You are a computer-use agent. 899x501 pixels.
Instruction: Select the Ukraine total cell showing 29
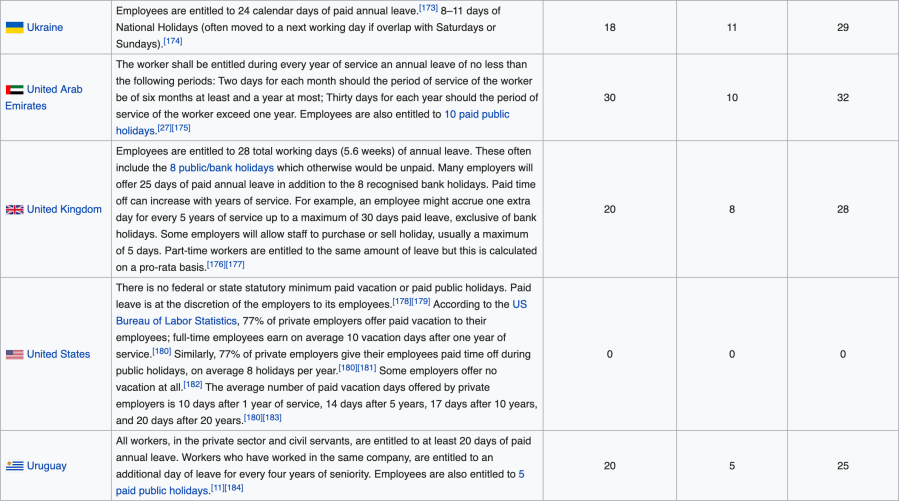tap(842, 27)
